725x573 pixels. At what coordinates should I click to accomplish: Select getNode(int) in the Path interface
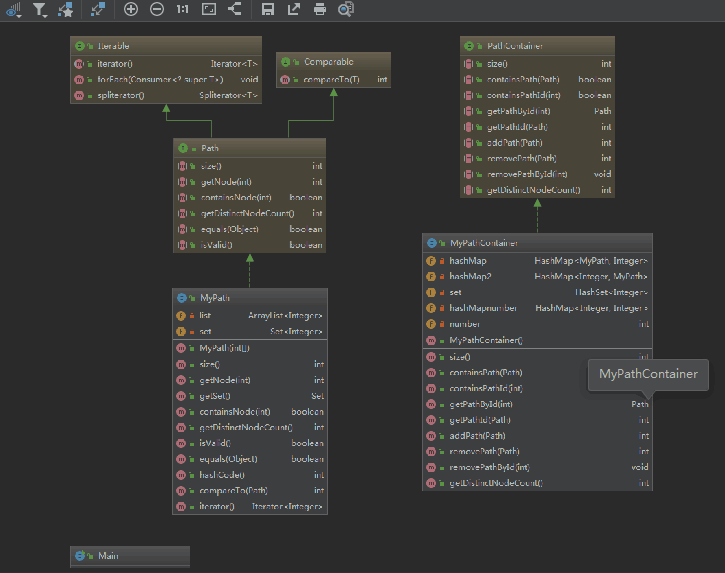pos(250,182)
